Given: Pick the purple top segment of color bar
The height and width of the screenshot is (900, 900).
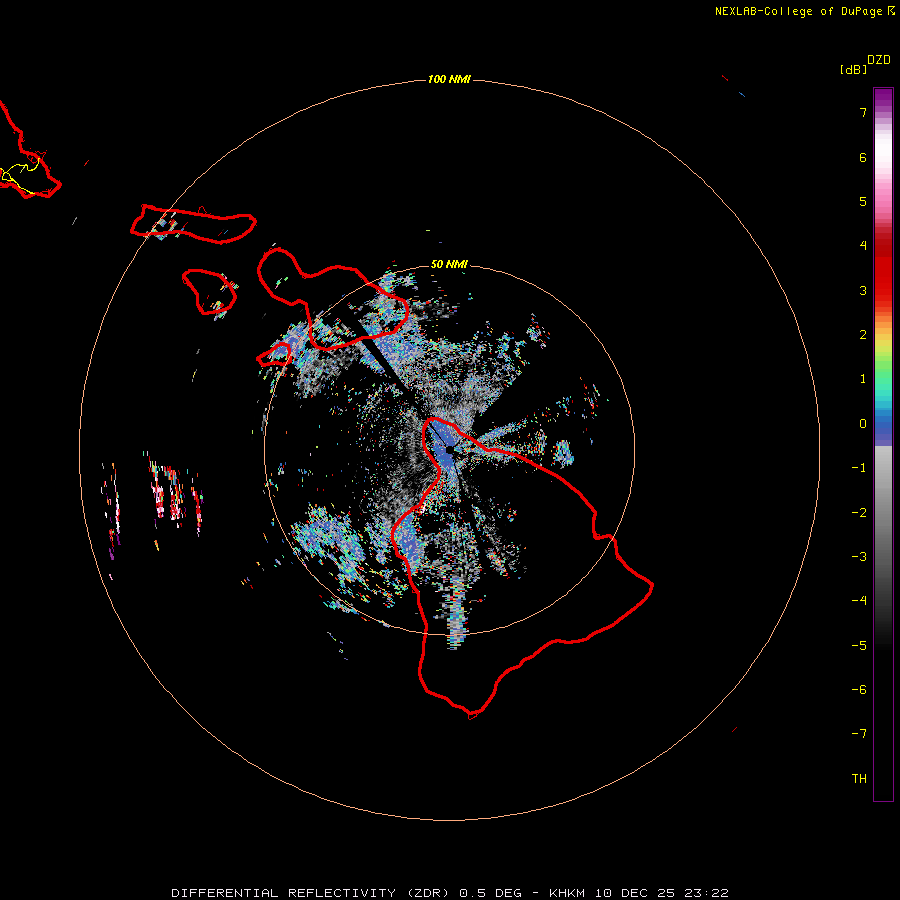Looking at the screenshot, I should point(883,98).
